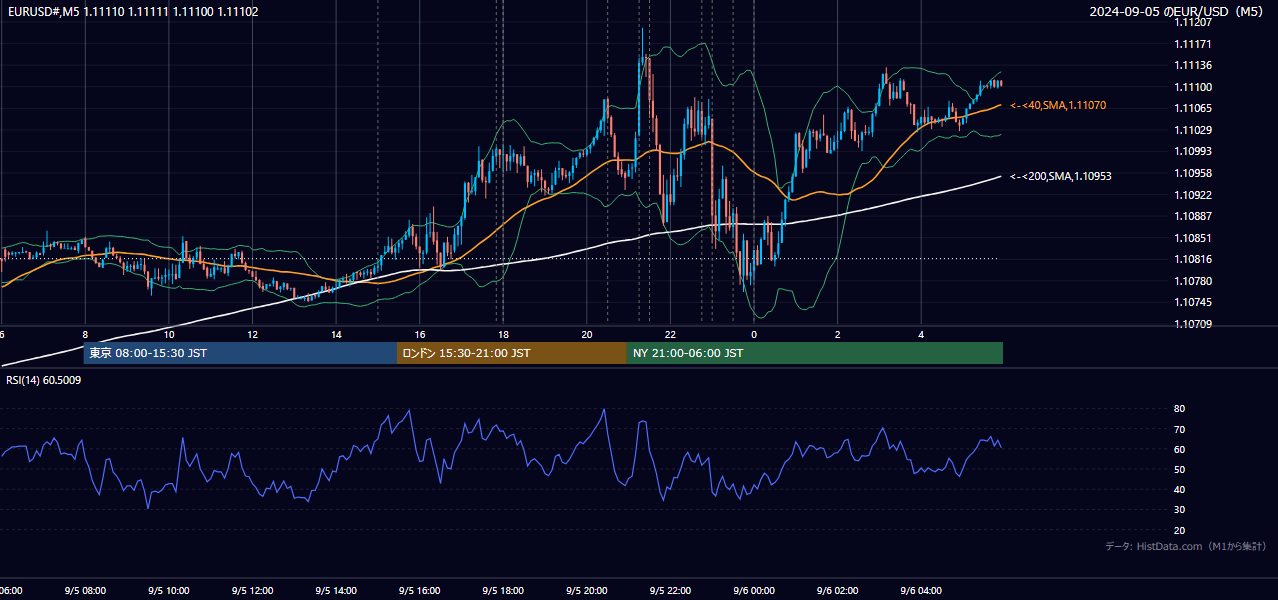Click RSI scale value 80

click(x=1179, y=409)
